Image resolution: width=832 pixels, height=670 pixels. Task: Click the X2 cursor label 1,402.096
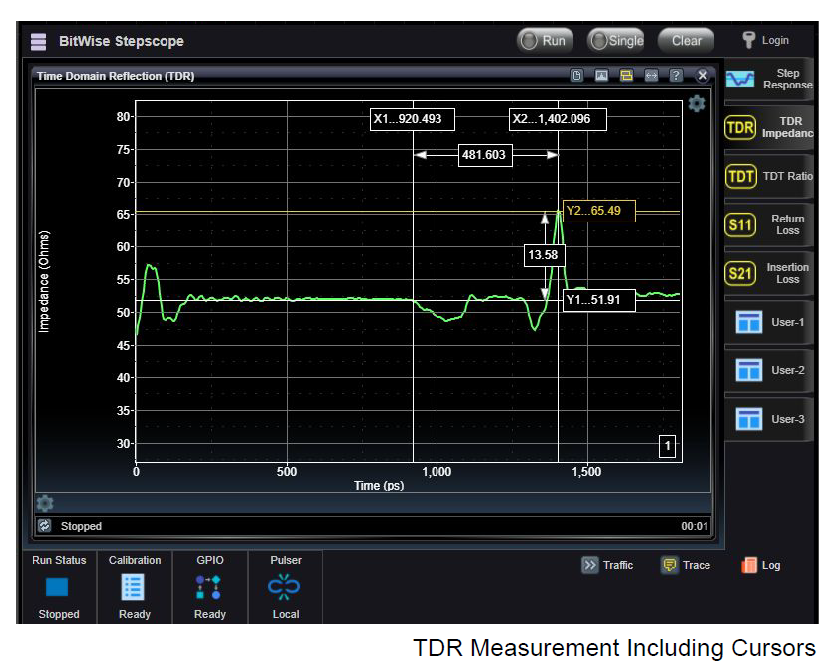[558, 119]
